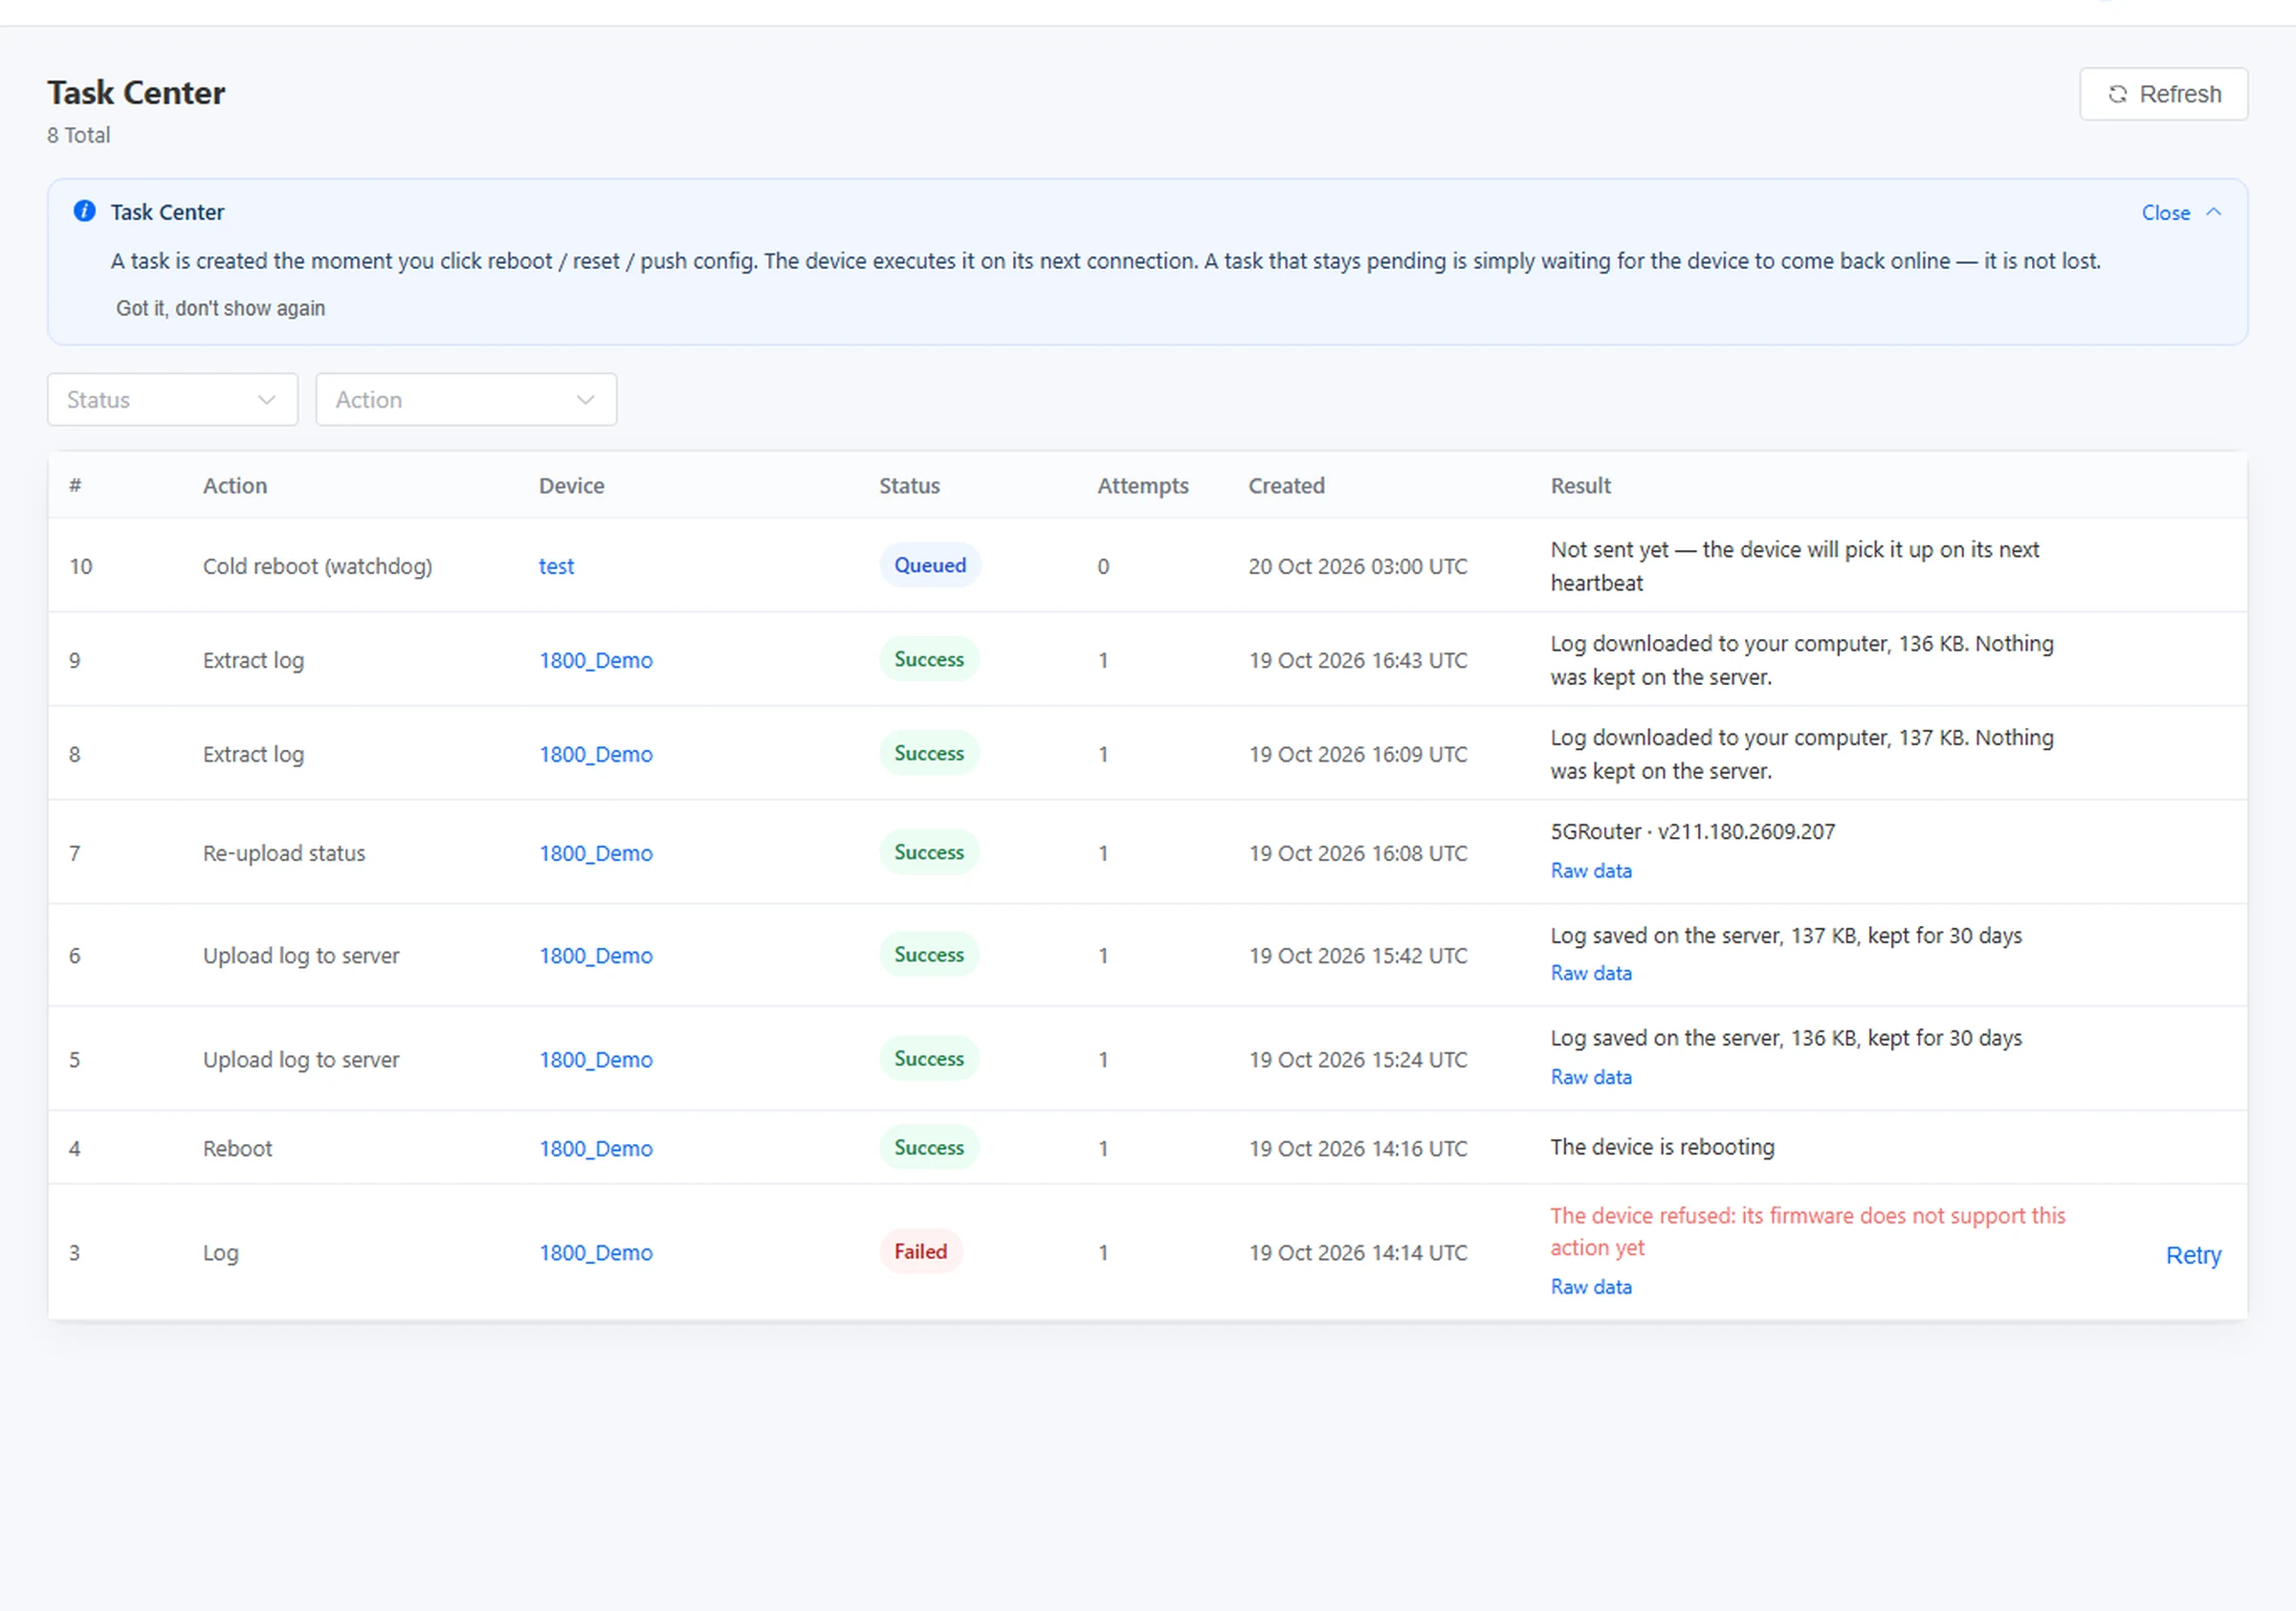This screenshot has width=2296, height=1611.
Task: Open the Action filter dropdown
Action: [466, 399]
